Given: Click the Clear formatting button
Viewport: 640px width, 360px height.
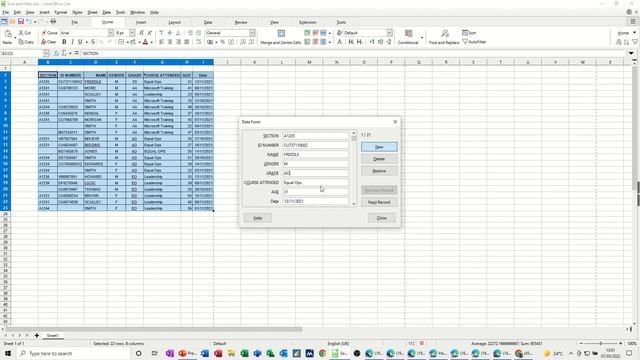Looking at the screenshot, I should (x=48, y=42).
